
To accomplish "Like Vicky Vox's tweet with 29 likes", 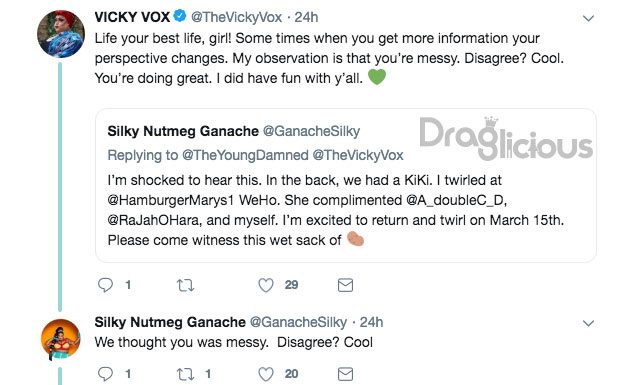I will point(266,285).
